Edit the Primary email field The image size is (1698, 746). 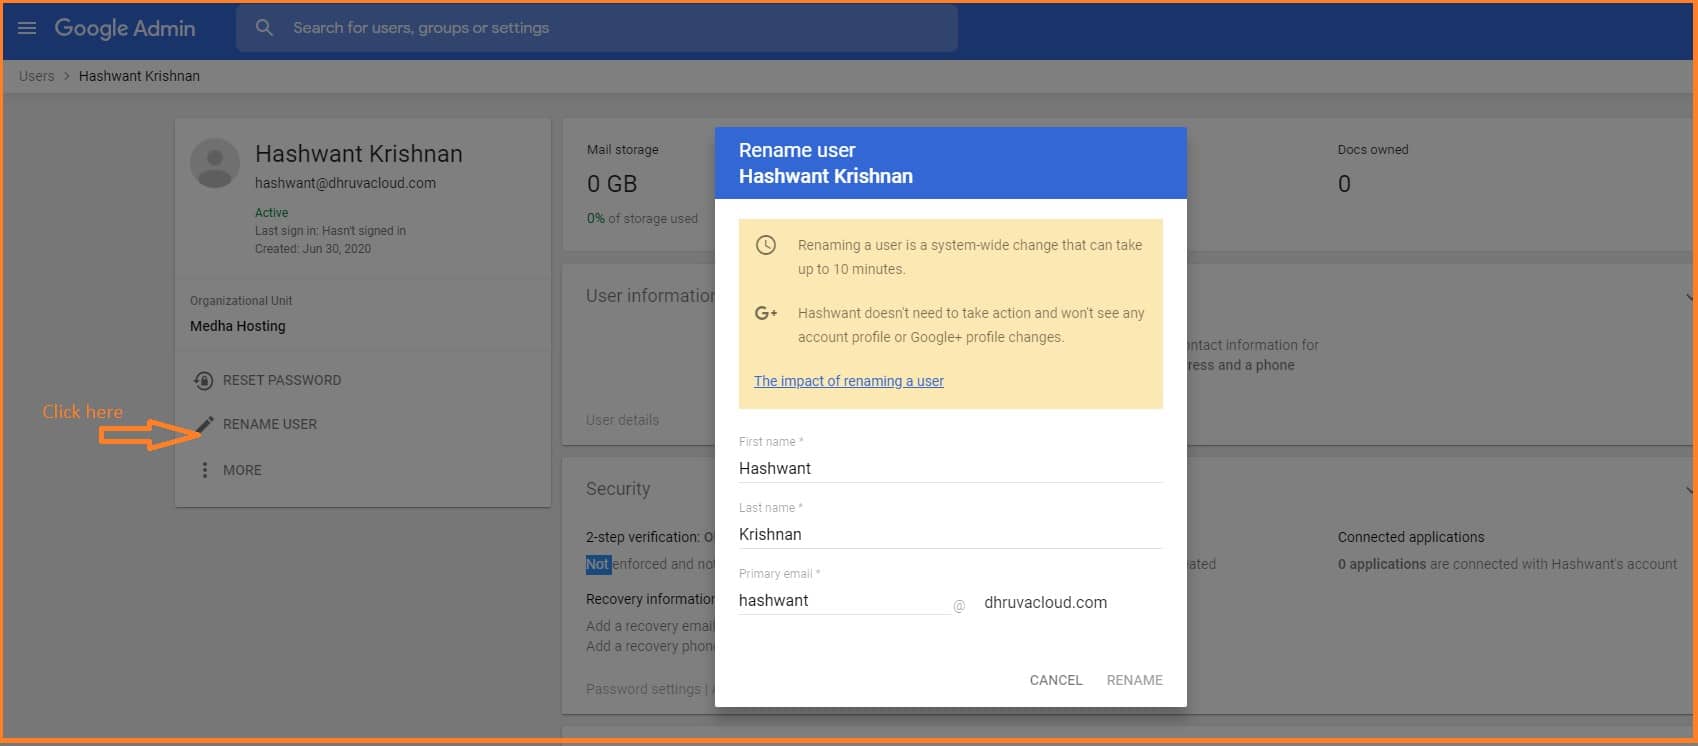point(843,600)
